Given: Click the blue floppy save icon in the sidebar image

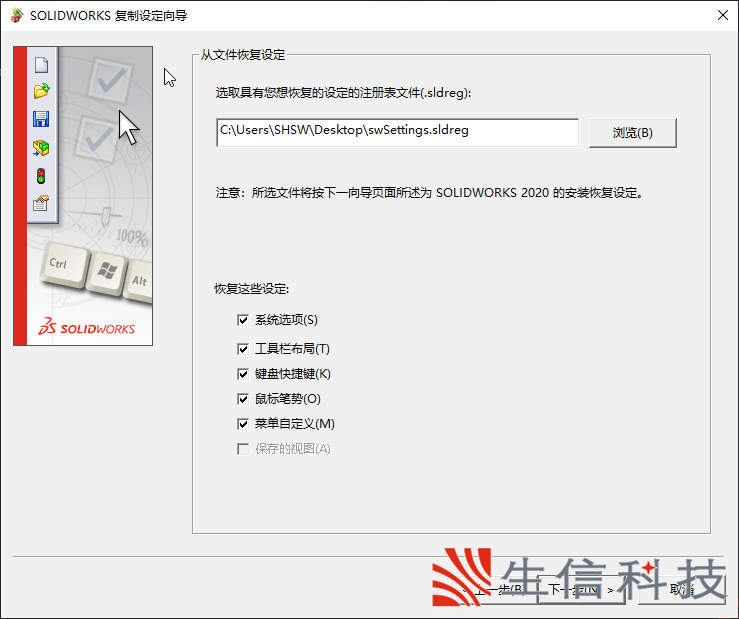Looking at the screenshot, I should [41, 119].
